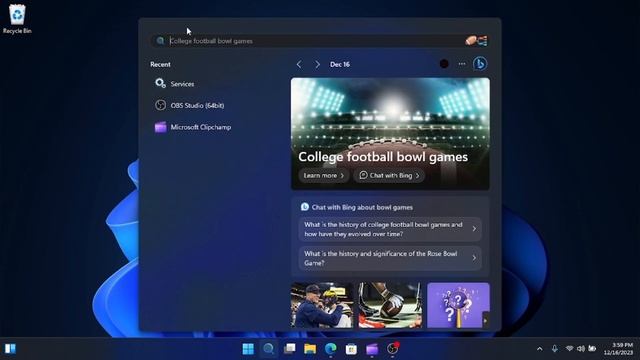640x360 pixels.
Task: Click the College football bowl games headline
Action: (383, 157)
